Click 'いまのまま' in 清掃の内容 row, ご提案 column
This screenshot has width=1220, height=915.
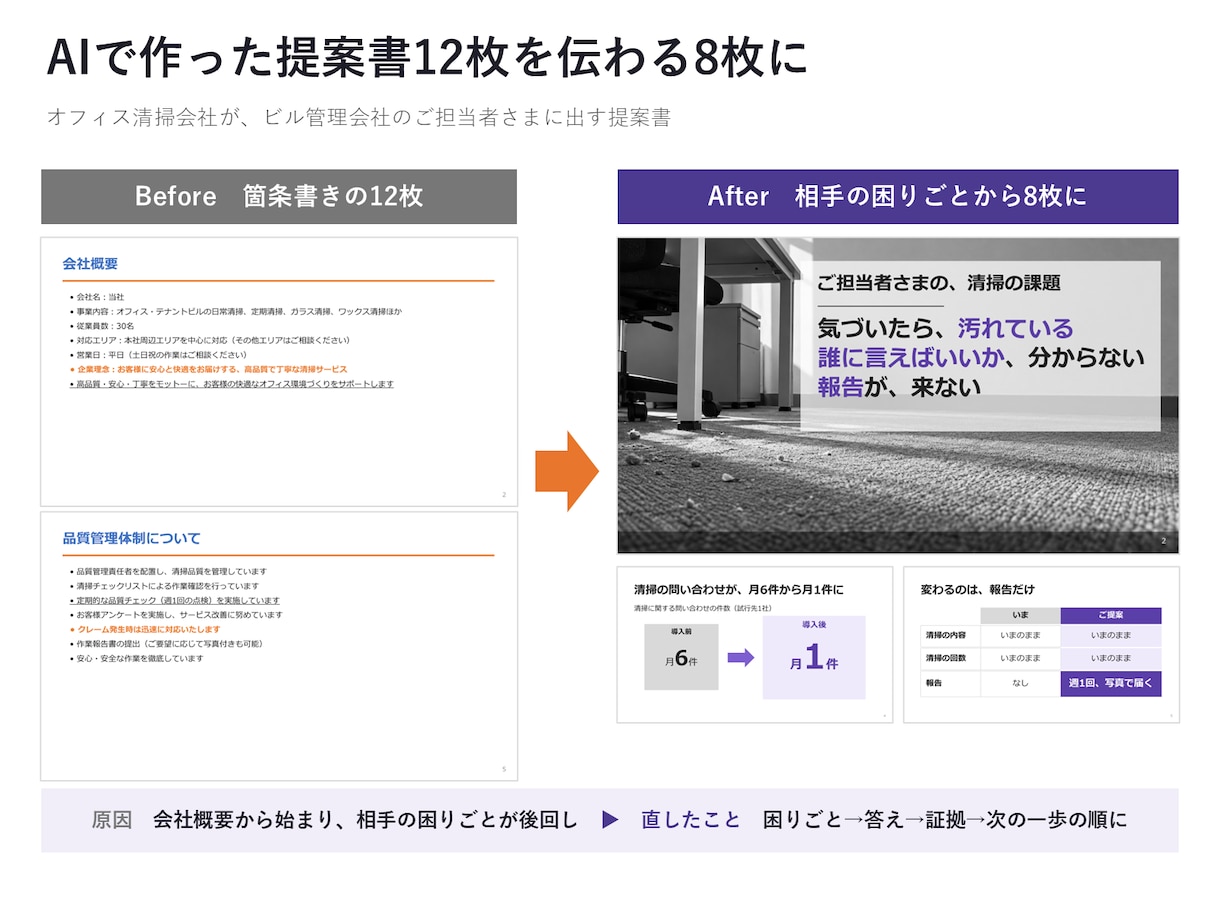pos(1111,635)
